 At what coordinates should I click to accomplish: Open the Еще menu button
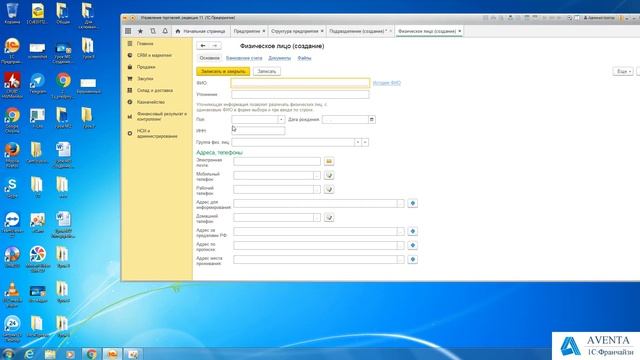(x=623, y=71)
